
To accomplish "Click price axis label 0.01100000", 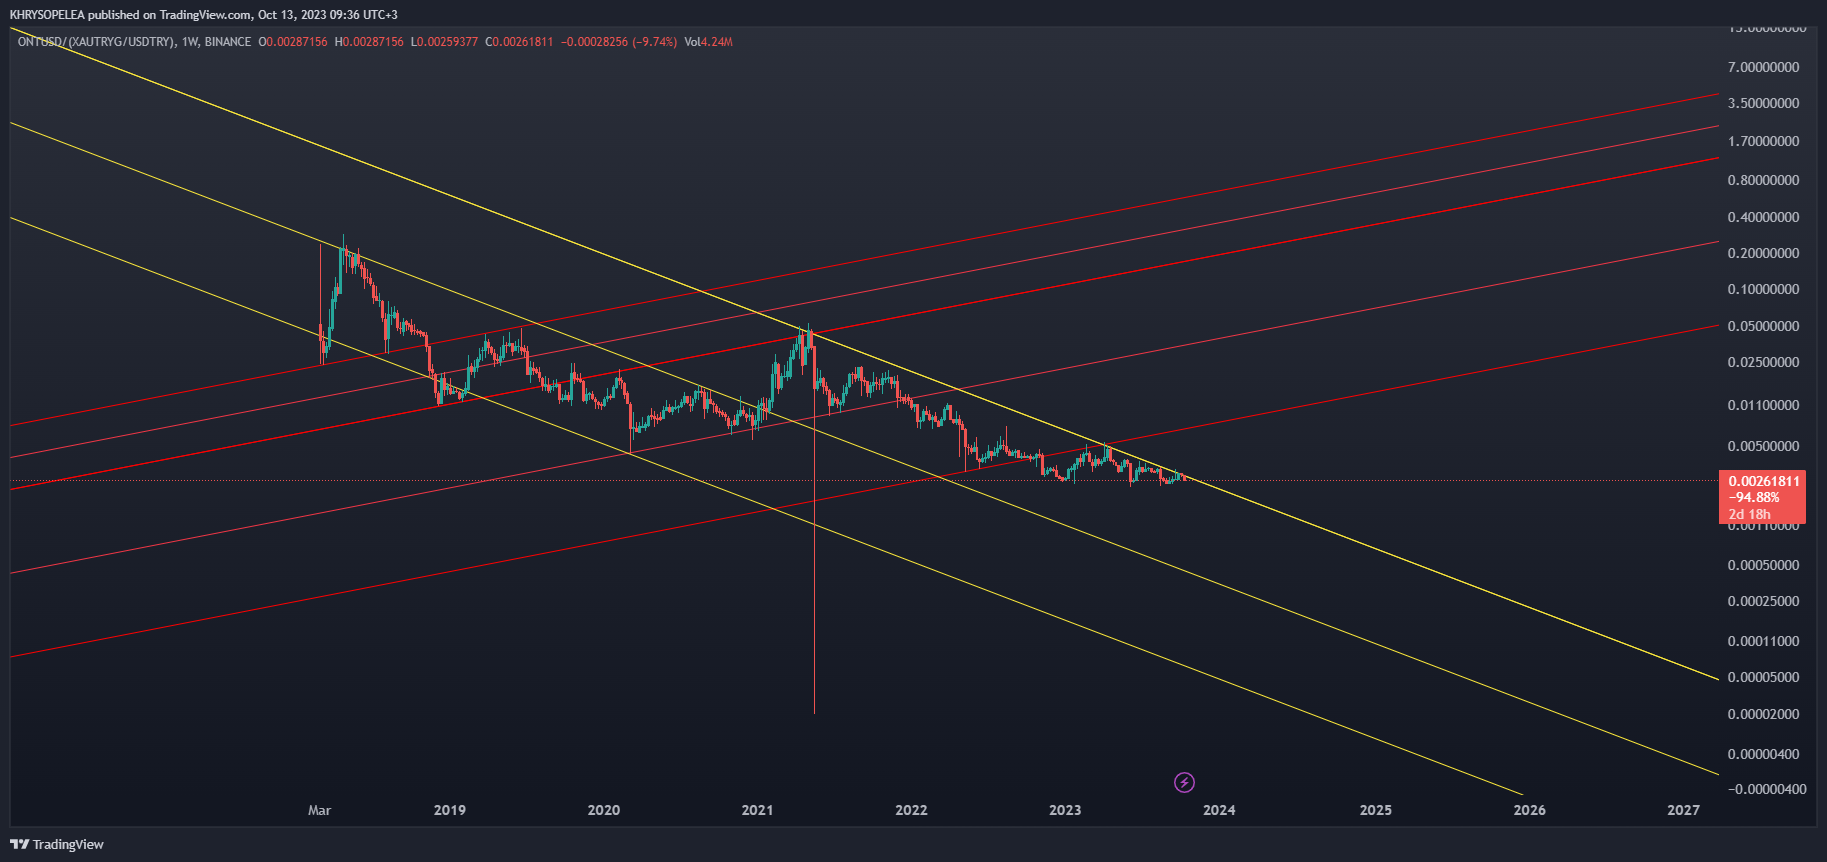I will 1763,405.
